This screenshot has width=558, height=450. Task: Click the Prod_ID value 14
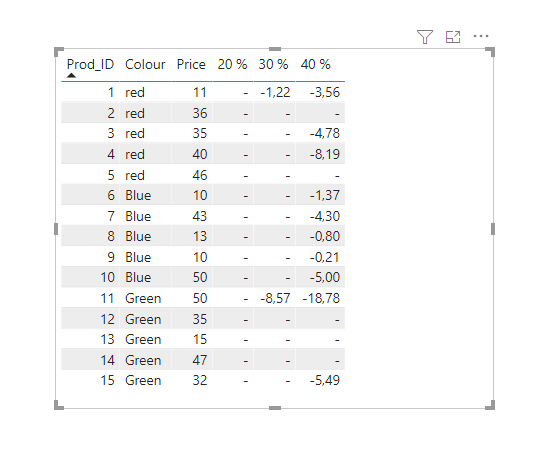pos(107,360)
